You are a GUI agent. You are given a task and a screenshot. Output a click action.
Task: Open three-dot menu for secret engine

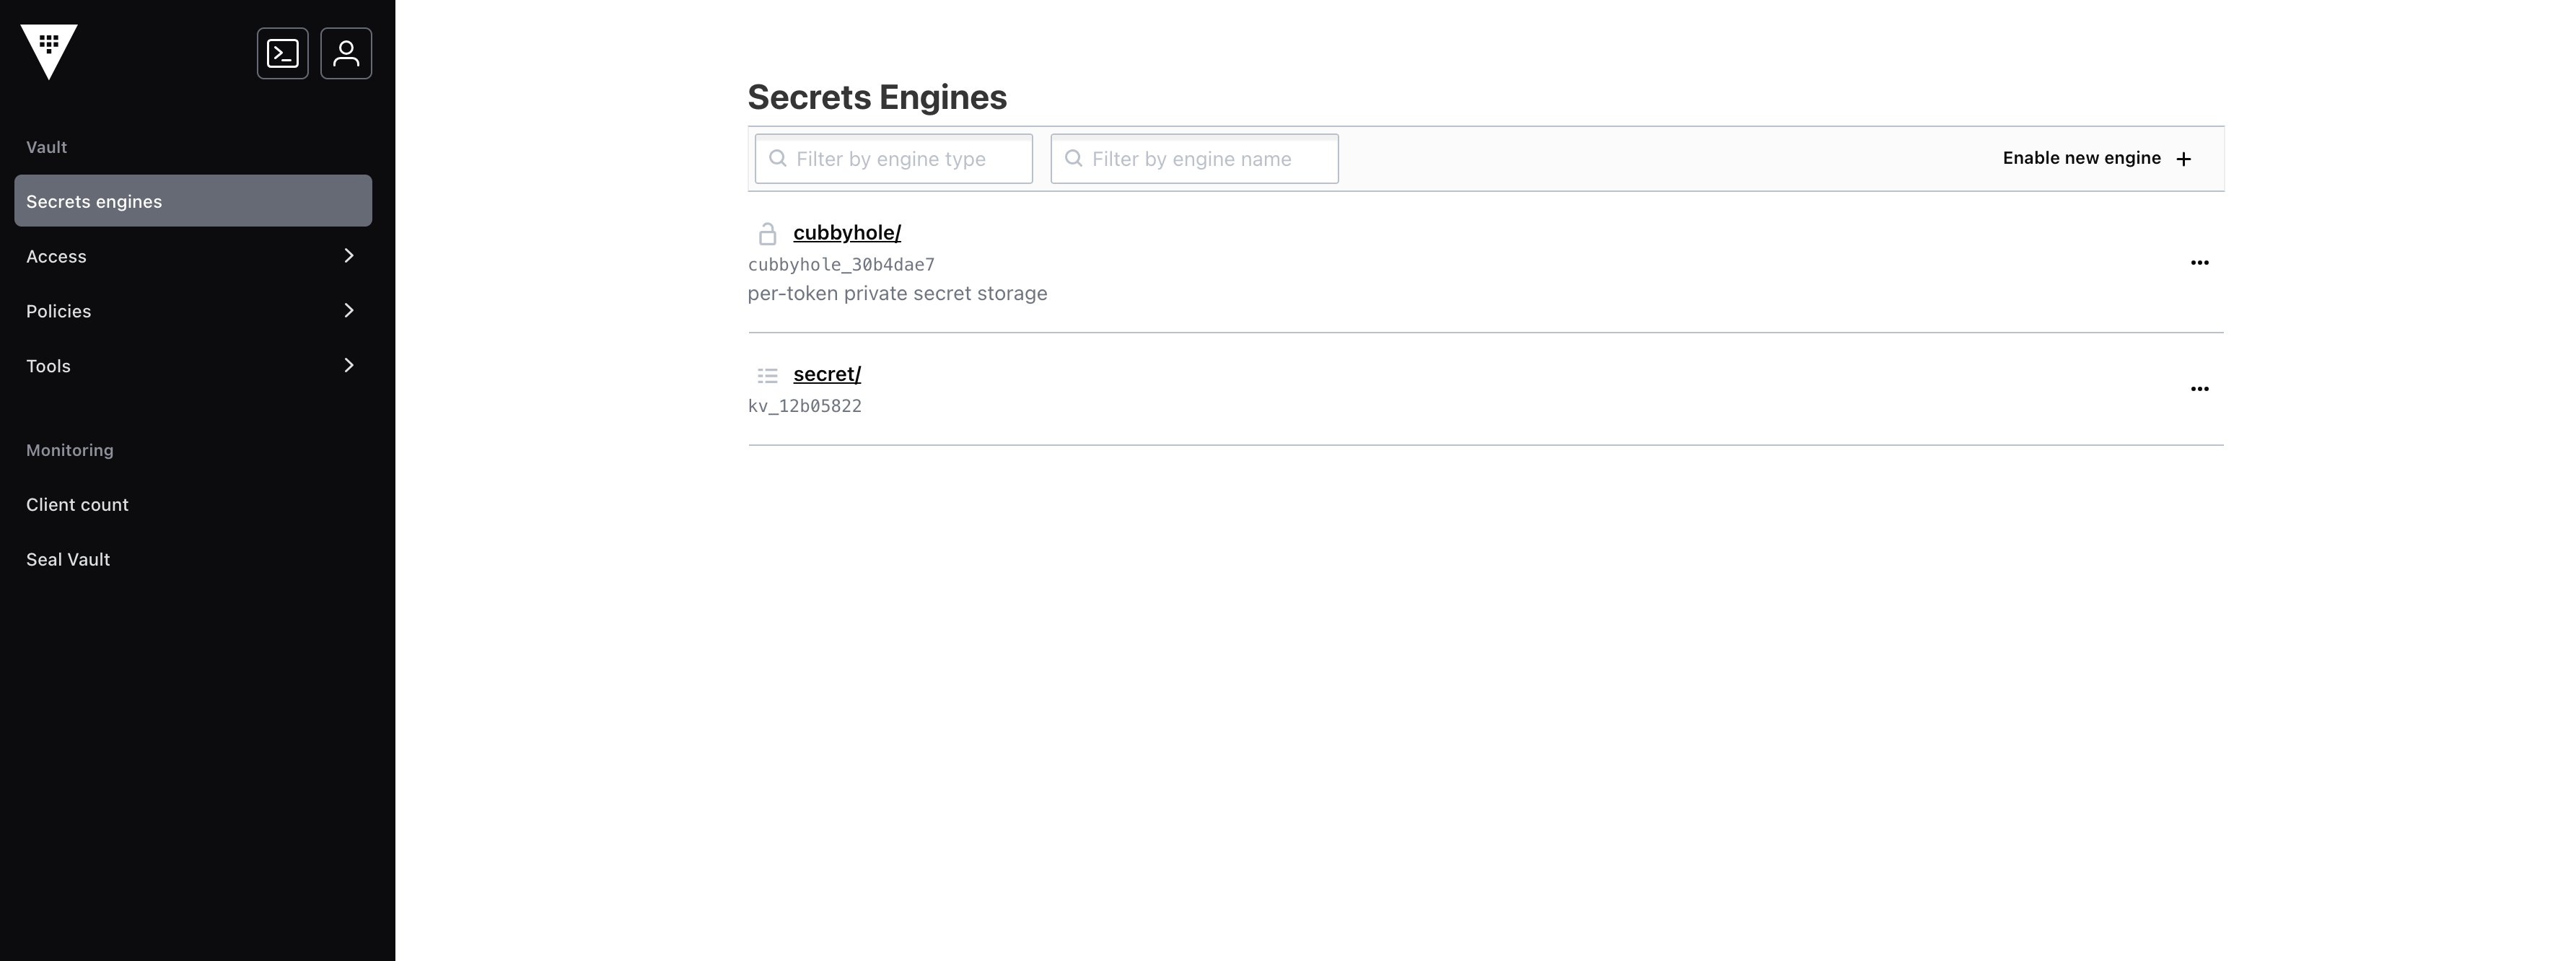click(2199, 389)
